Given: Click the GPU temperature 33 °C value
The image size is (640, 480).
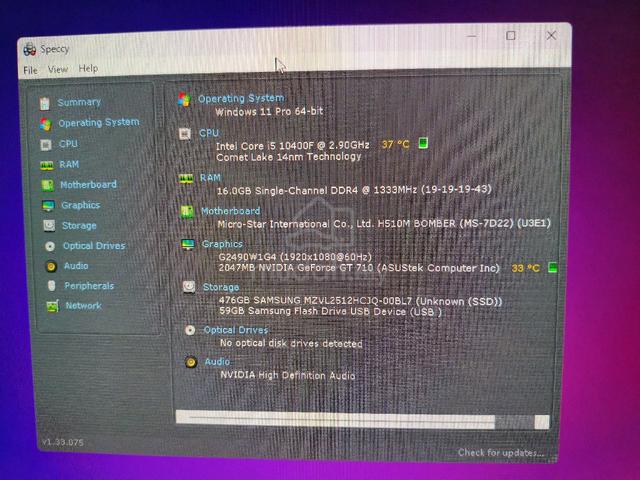Looking at the screenshot, I should point(526,268).
